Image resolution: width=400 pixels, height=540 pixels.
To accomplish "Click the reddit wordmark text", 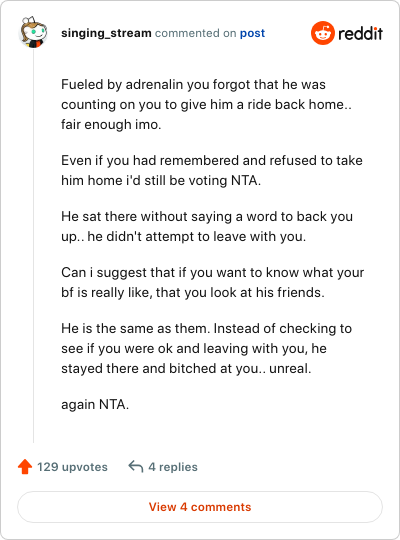I will click(360, 33).
